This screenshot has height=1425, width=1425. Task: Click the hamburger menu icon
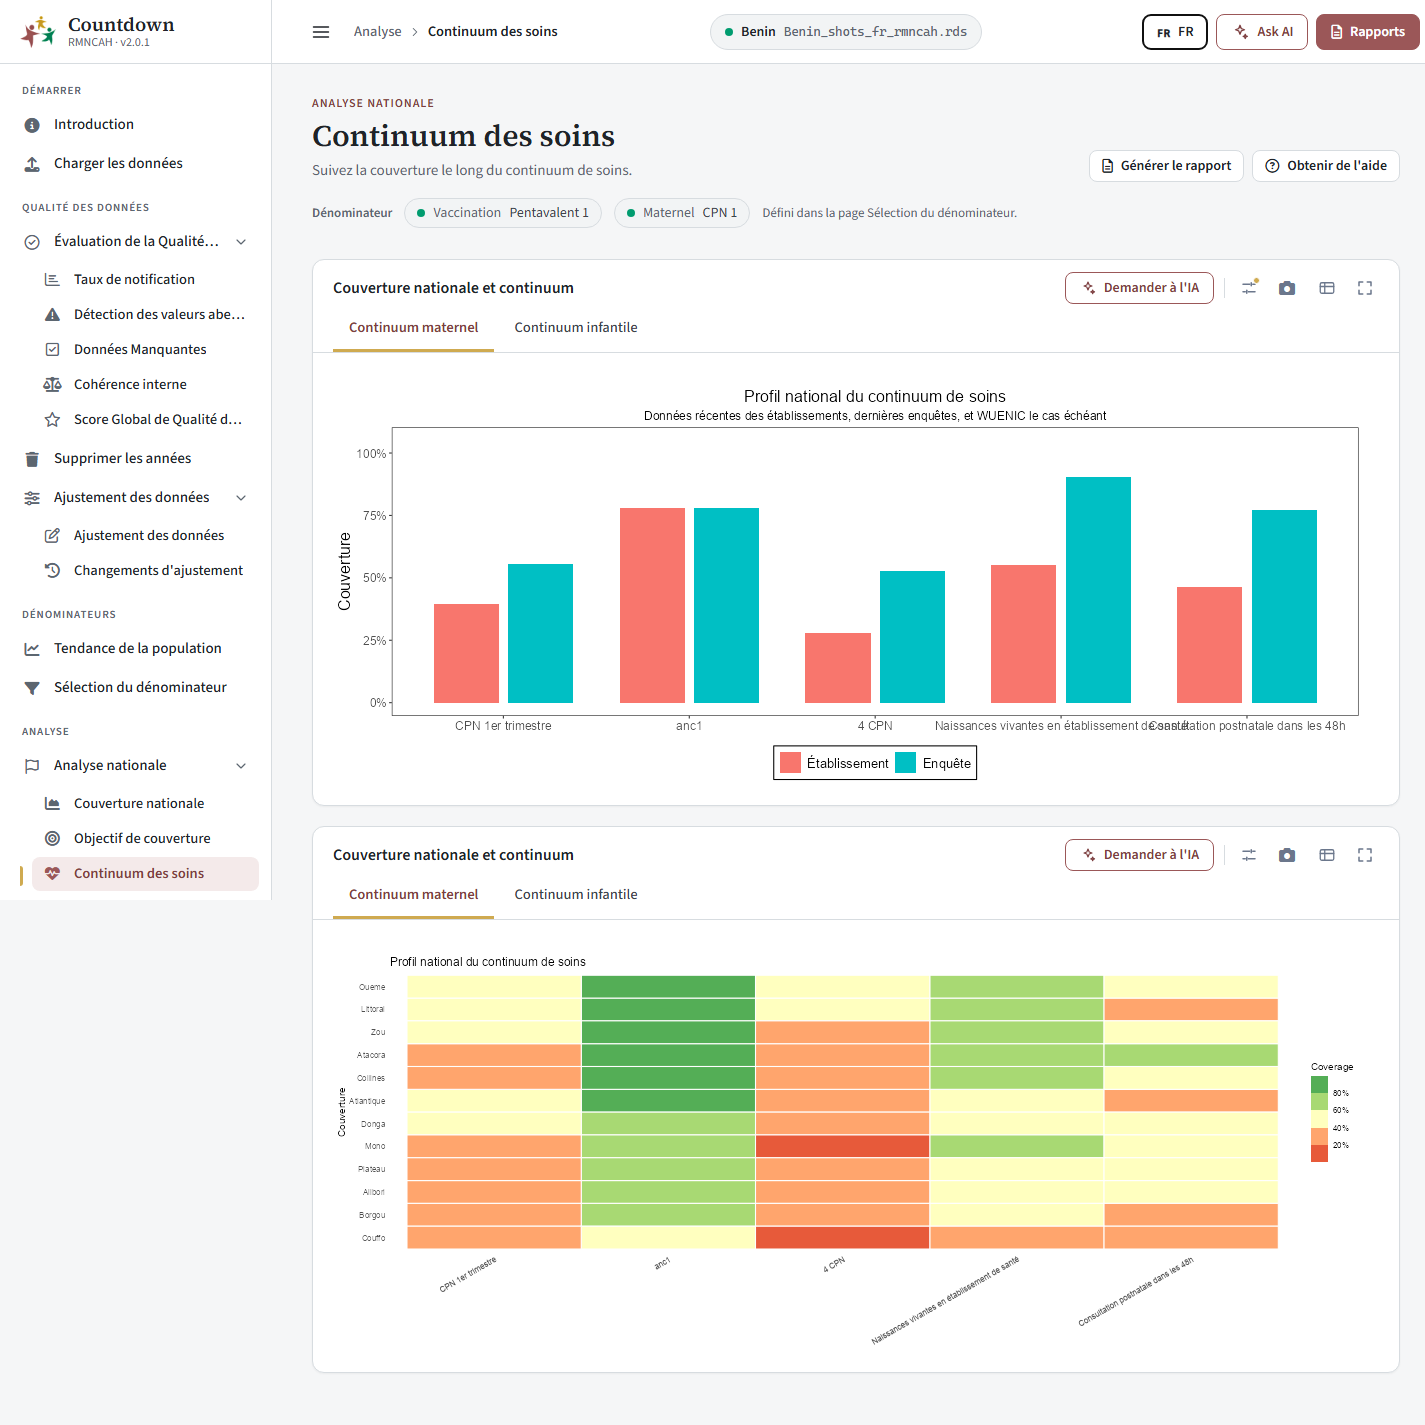321,32
